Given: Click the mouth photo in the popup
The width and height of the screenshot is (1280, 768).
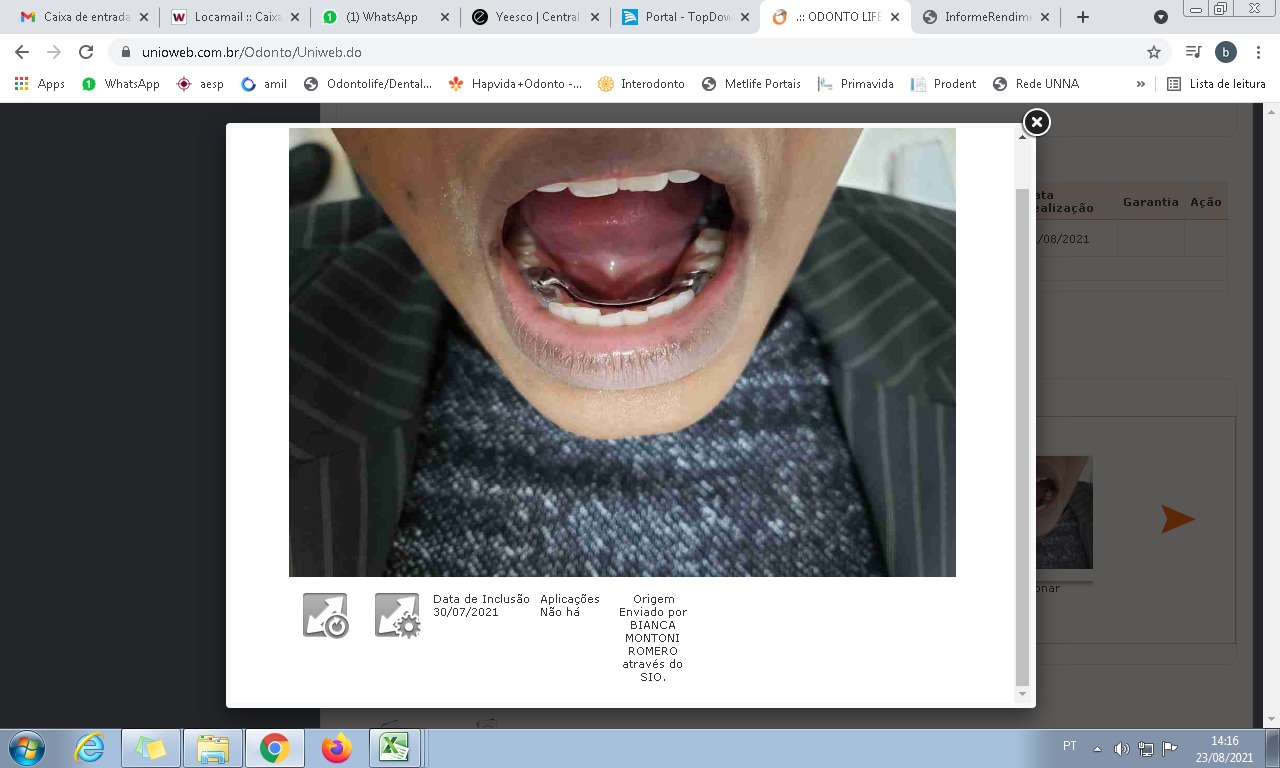Looking at the screenshot, I should click(x=622, y=352).
